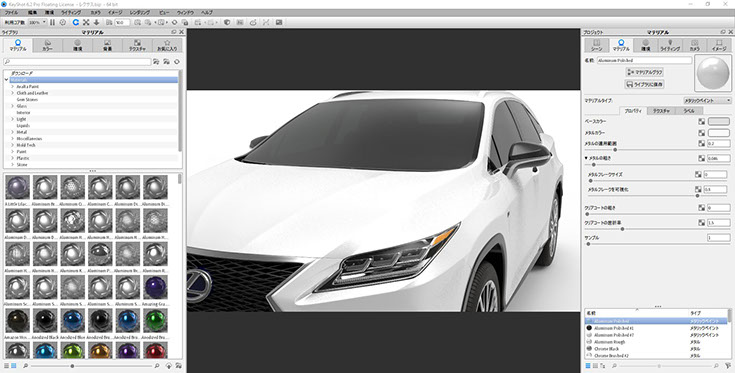Click texture icon beside ベースカラー

click(701, 121)
